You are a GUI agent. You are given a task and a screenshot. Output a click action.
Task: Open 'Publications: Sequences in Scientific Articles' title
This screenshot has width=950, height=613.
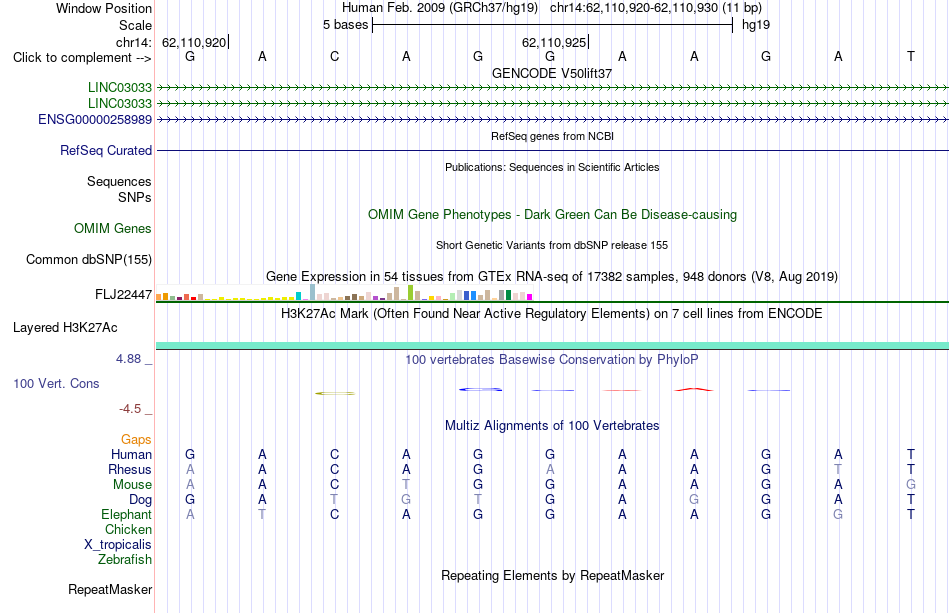point(552,167)
